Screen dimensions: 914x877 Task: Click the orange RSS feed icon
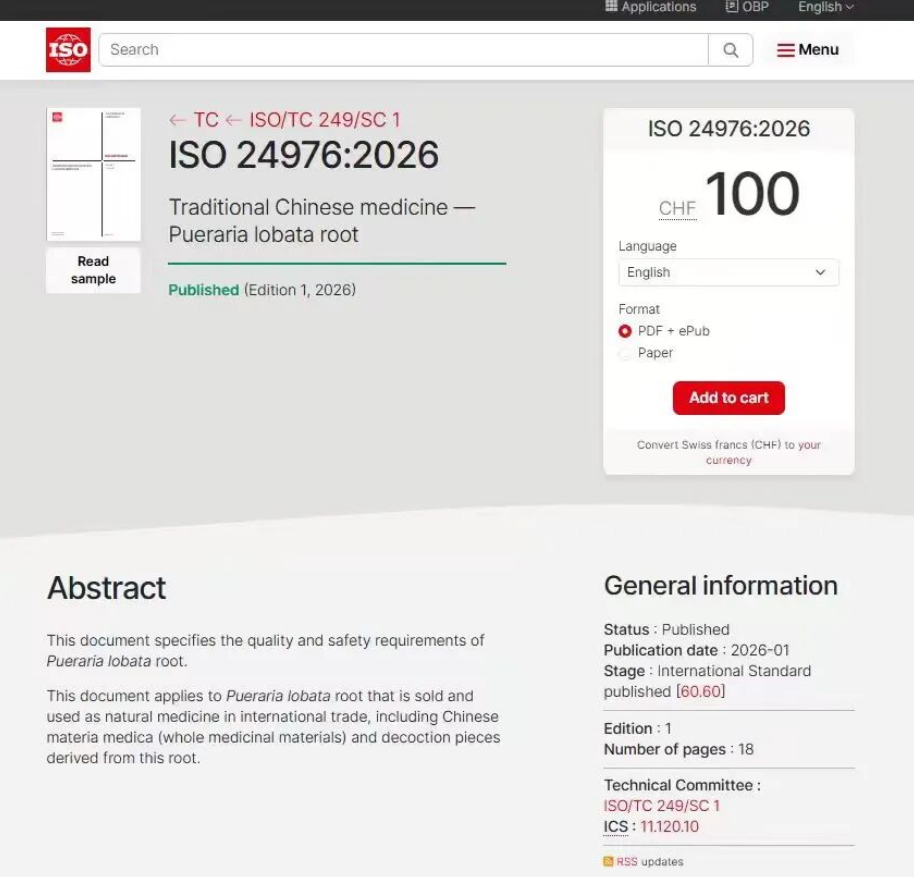(x=608, y=861)
